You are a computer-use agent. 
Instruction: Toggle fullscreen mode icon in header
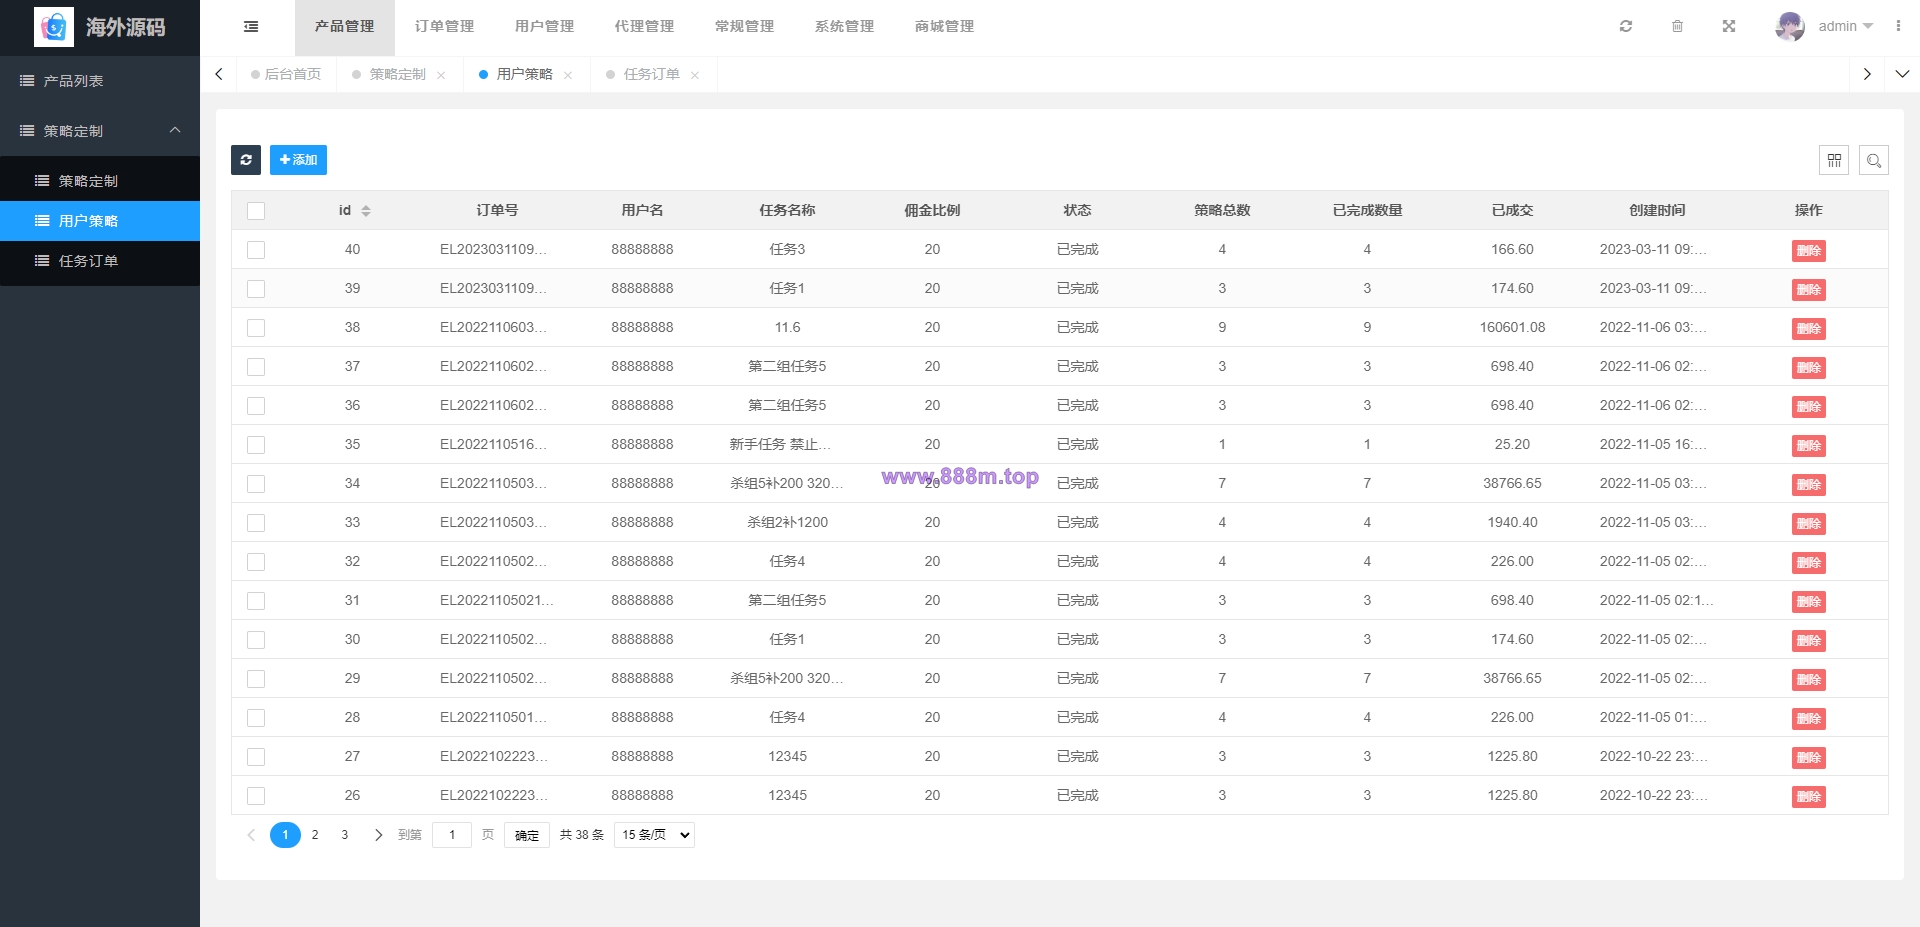click(x=1729, y=26)
